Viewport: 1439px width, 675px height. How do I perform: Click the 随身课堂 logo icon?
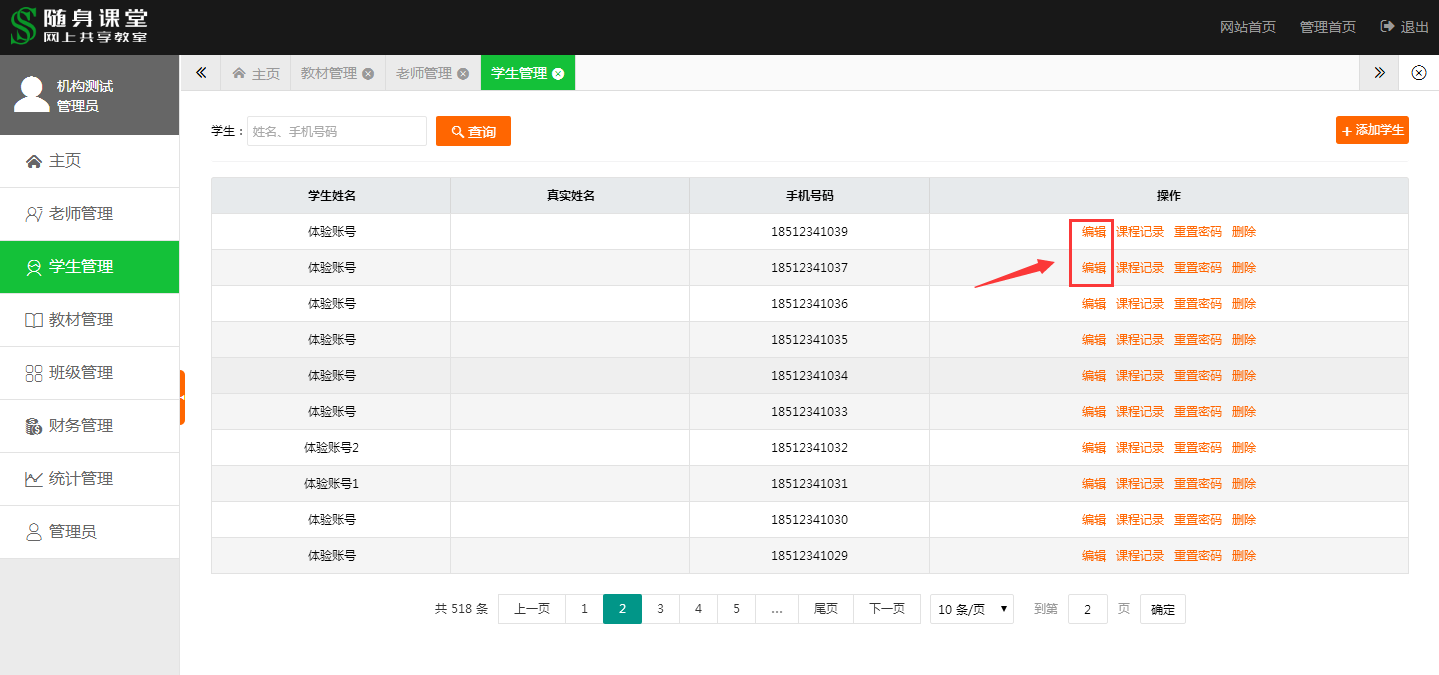(23, 26)
